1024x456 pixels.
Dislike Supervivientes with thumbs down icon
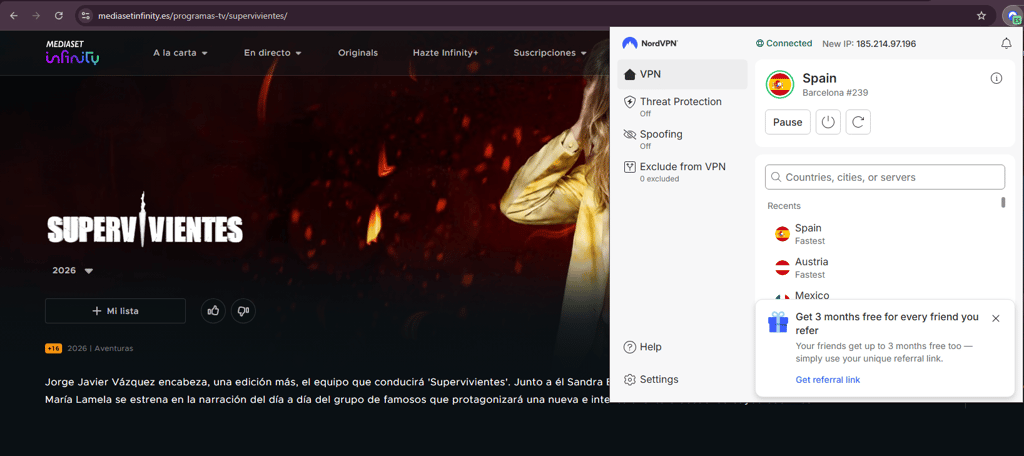point(244,311)
